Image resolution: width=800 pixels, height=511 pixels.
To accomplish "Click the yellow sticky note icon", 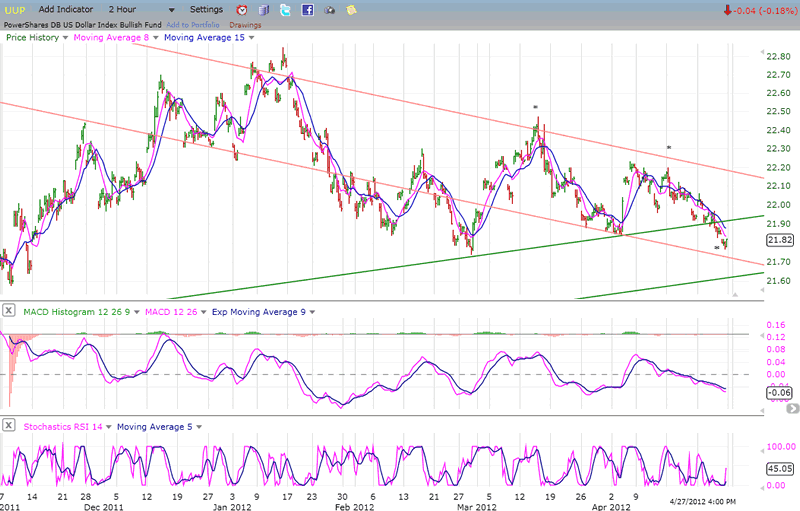I will click(352, 9).
